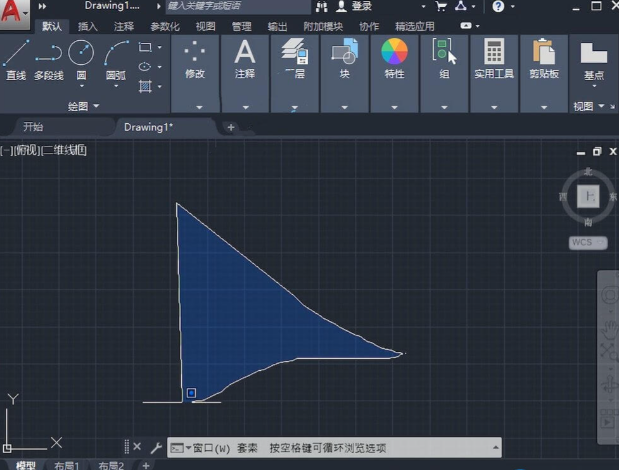Open the Parametric (参数化) ribbon tab

(165, 26)
